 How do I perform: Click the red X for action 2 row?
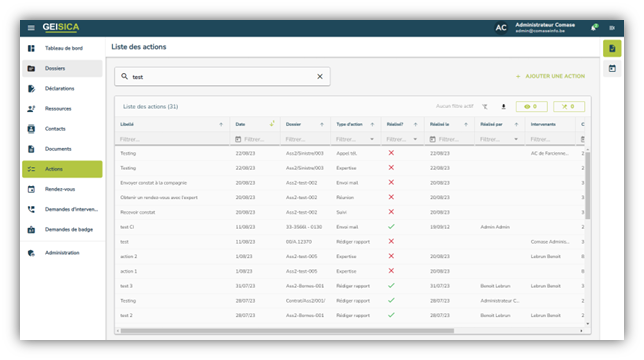391,256
